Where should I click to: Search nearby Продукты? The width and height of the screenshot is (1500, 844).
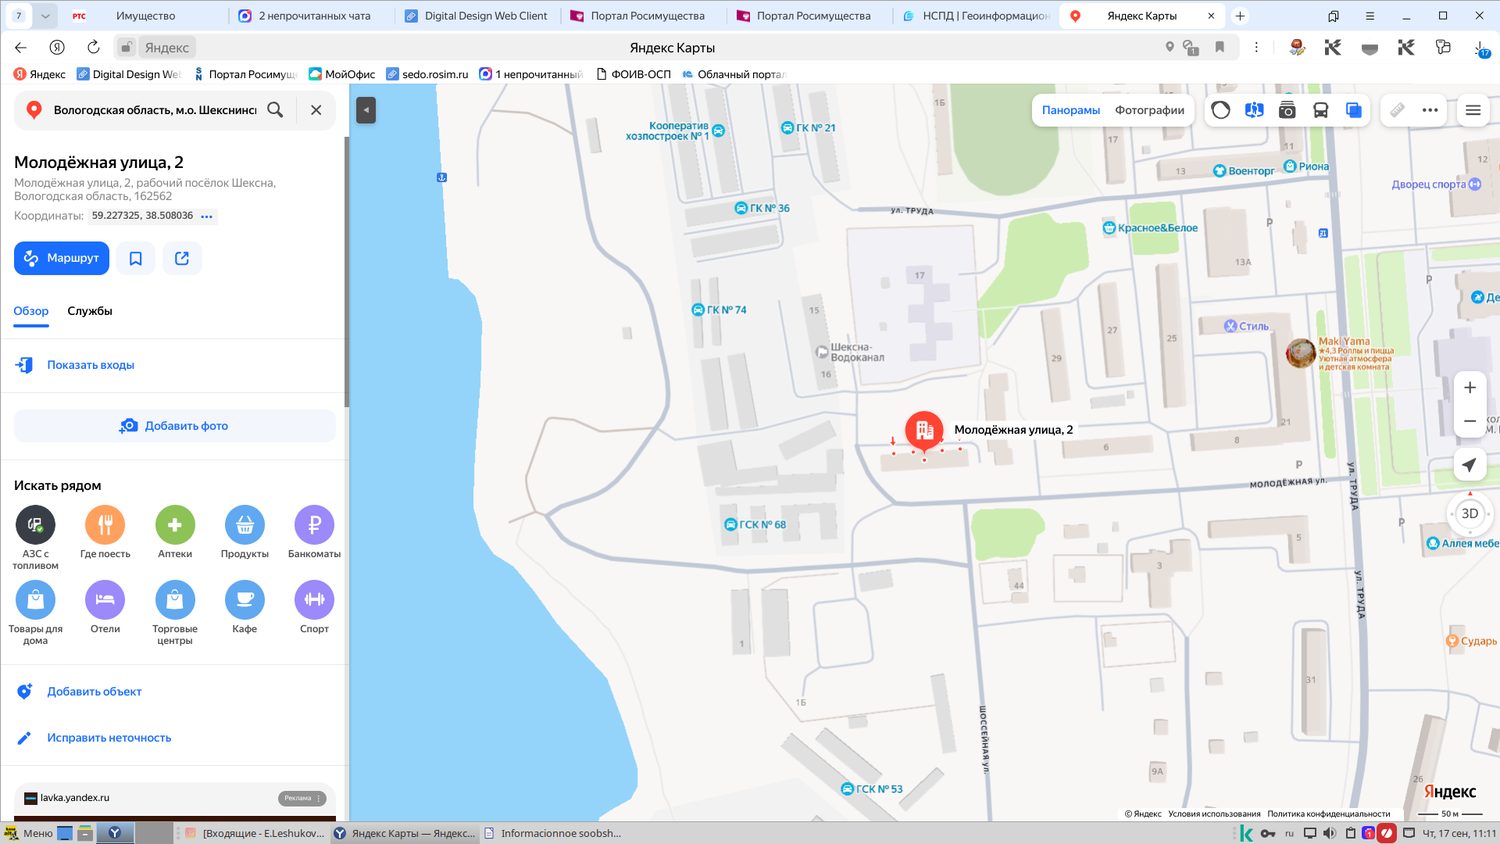click(245, 532)
